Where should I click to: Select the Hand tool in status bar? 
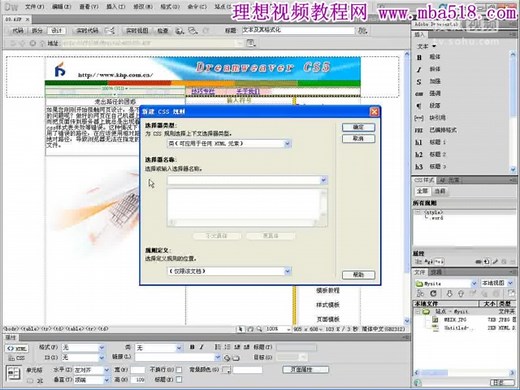(250, 329)
